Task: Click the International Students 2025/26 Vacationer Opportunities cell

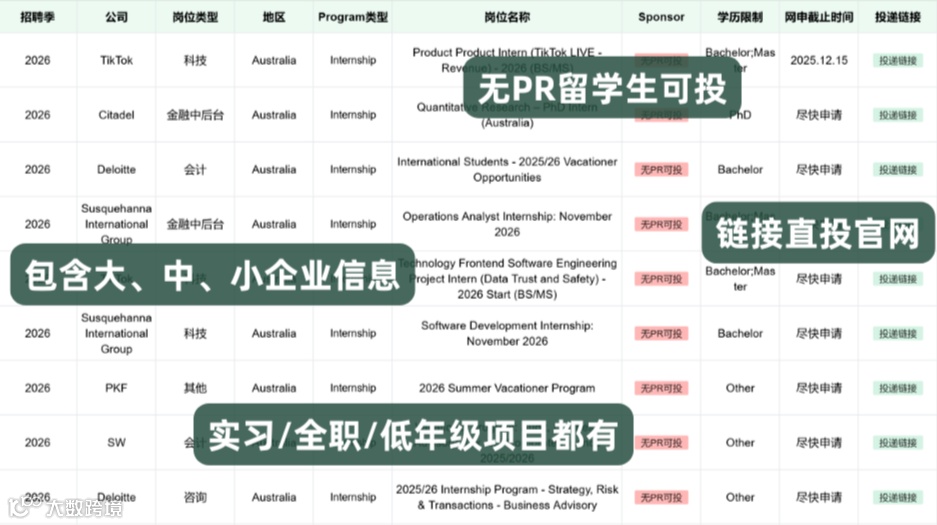Action: [x=507, y=170]
